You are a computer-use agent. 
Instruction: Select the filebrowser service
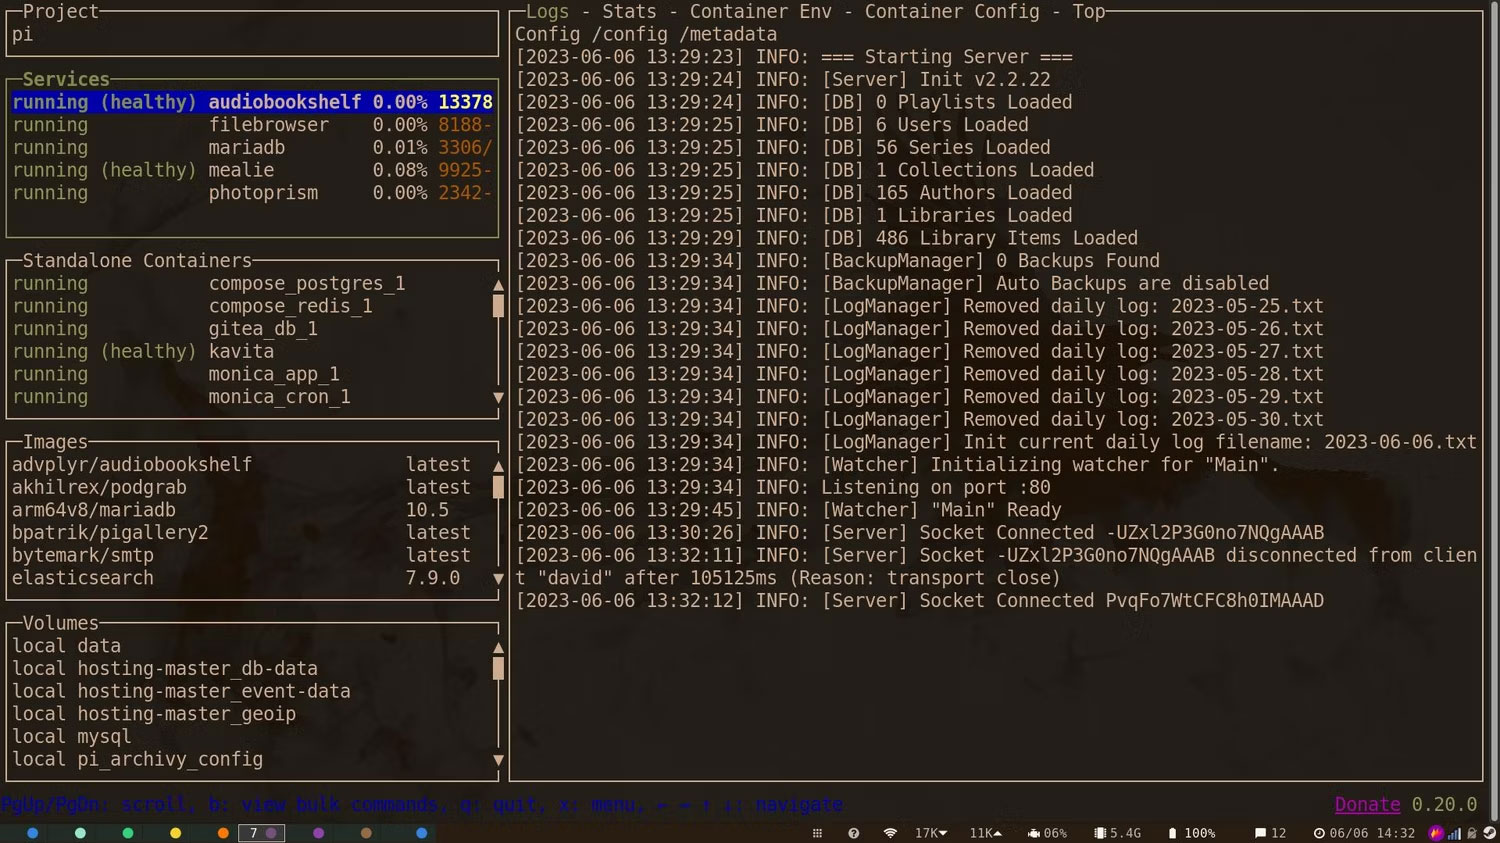click(252, 125)
